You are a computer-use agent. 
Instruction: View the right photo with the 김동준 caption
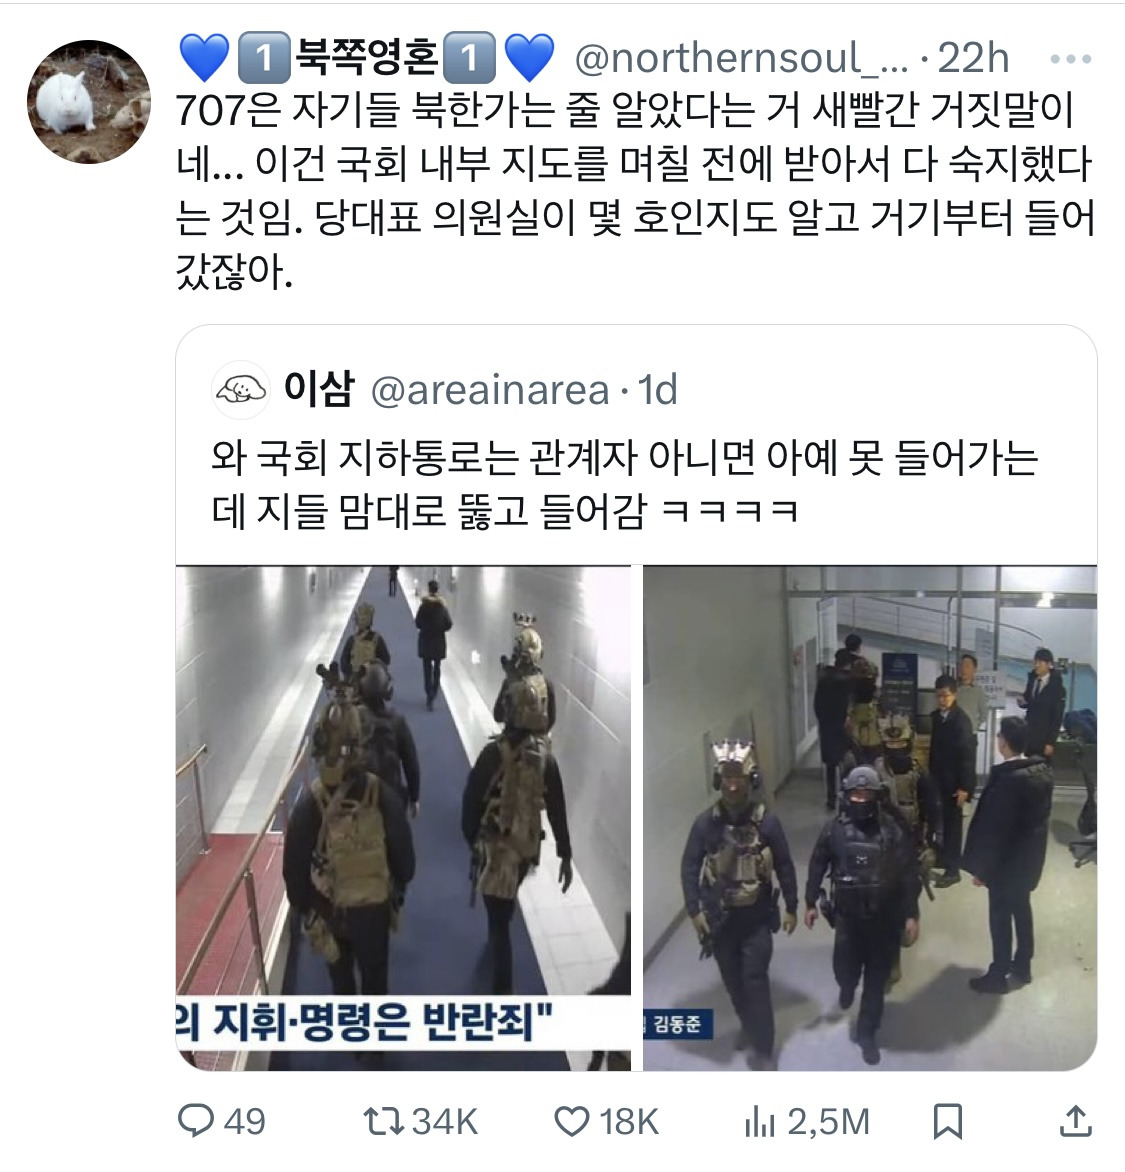click(870, 818)
